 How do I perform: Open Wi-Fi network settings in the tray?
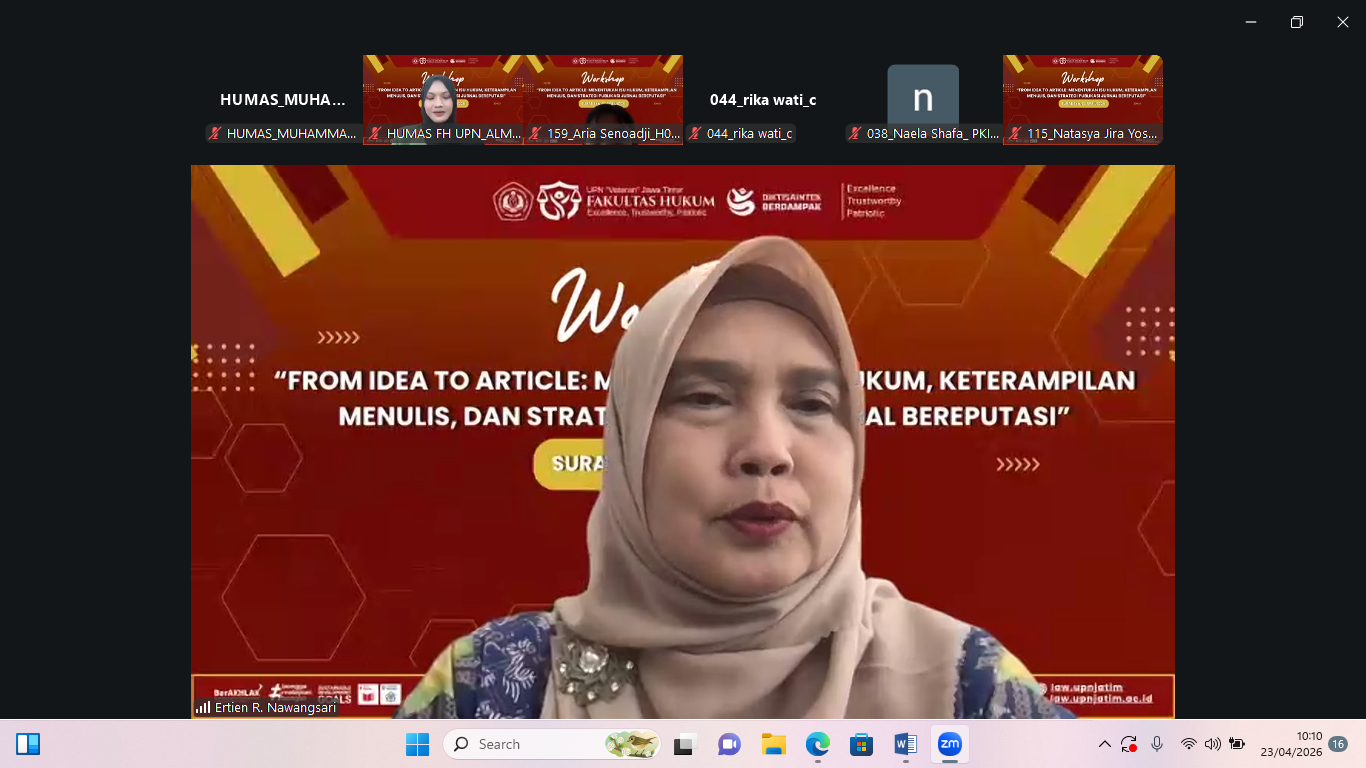coord(1188,744)
